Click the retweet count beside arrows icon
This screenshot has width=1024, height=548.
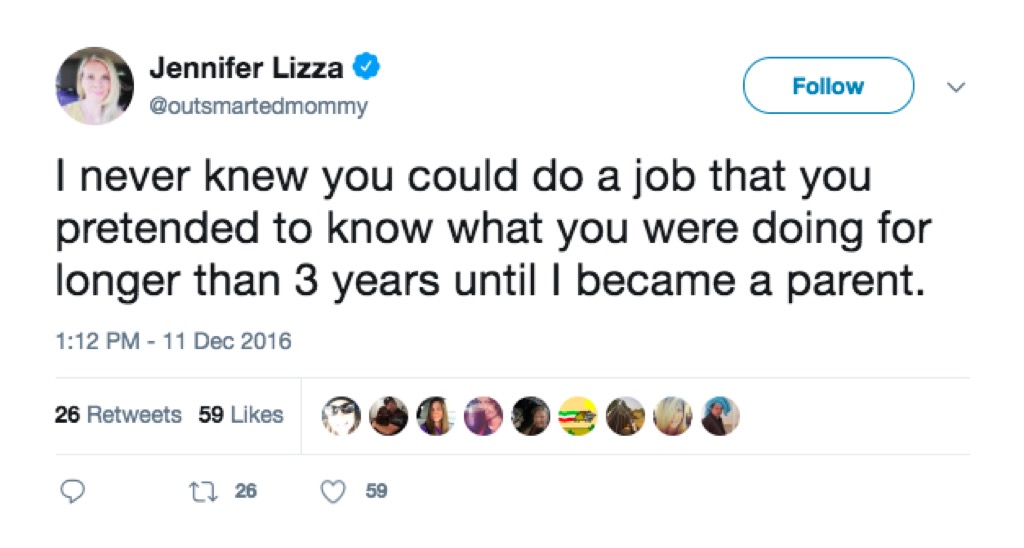245,491
